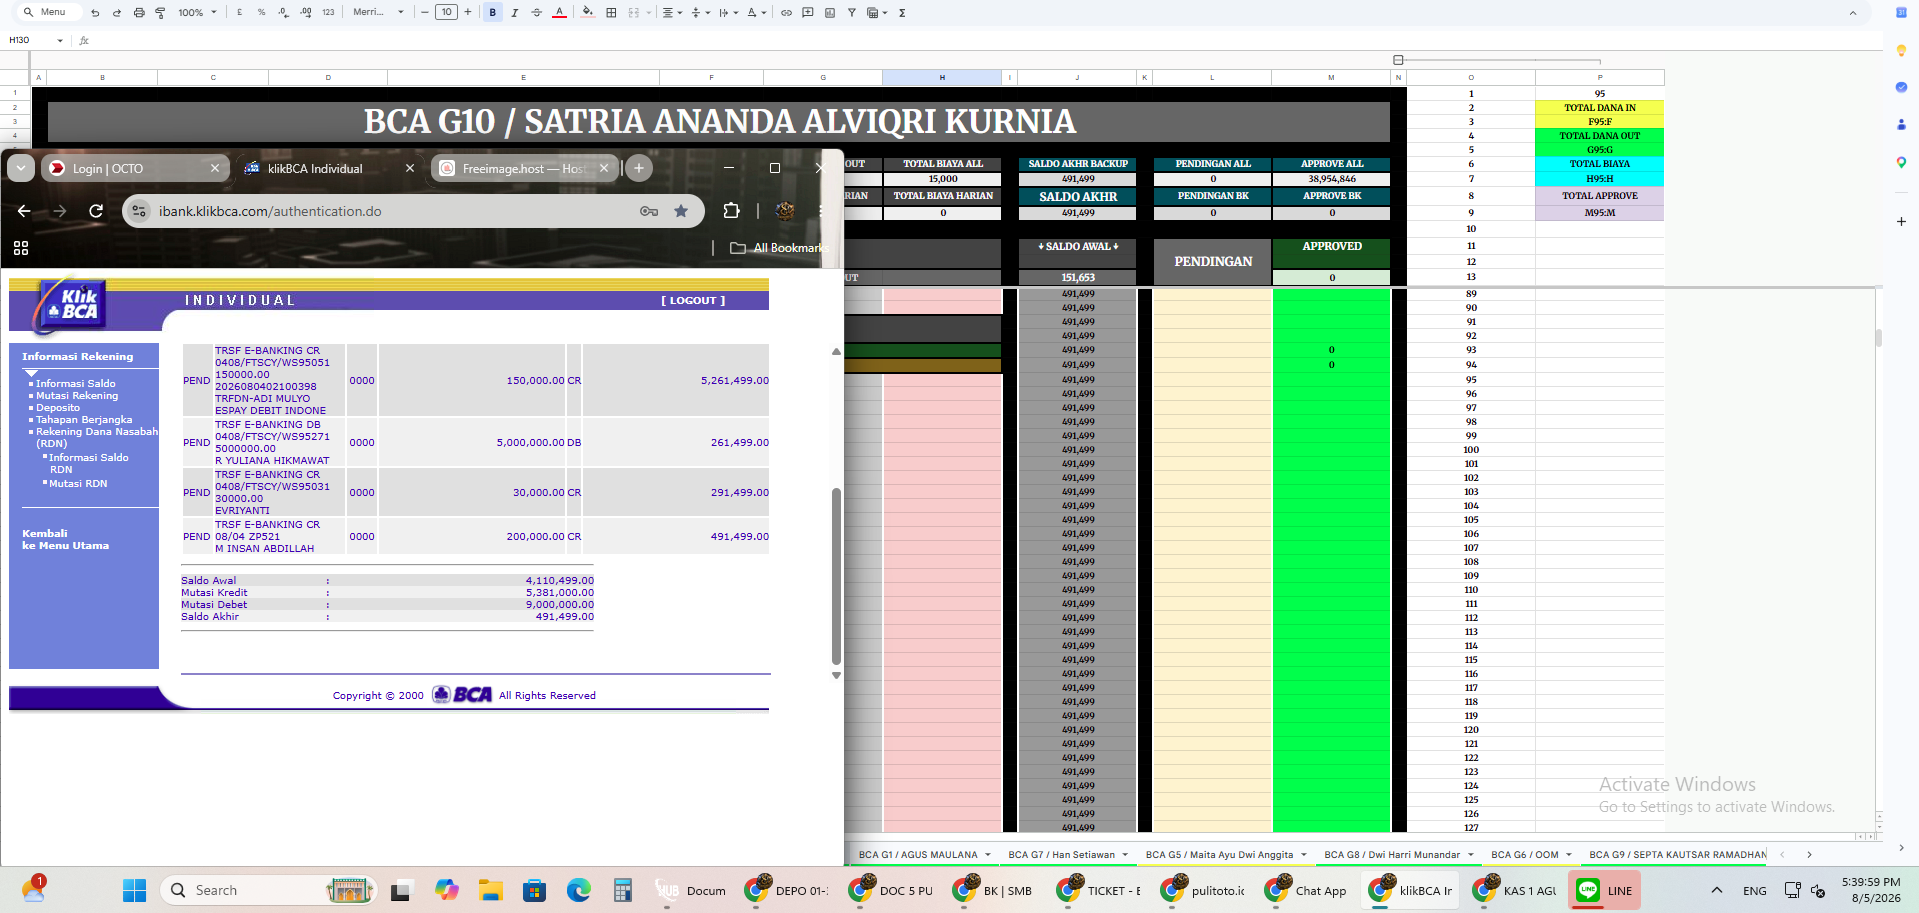Log out of klikBCA
The width and height of the screenshot is (1919, 913).
693,301
